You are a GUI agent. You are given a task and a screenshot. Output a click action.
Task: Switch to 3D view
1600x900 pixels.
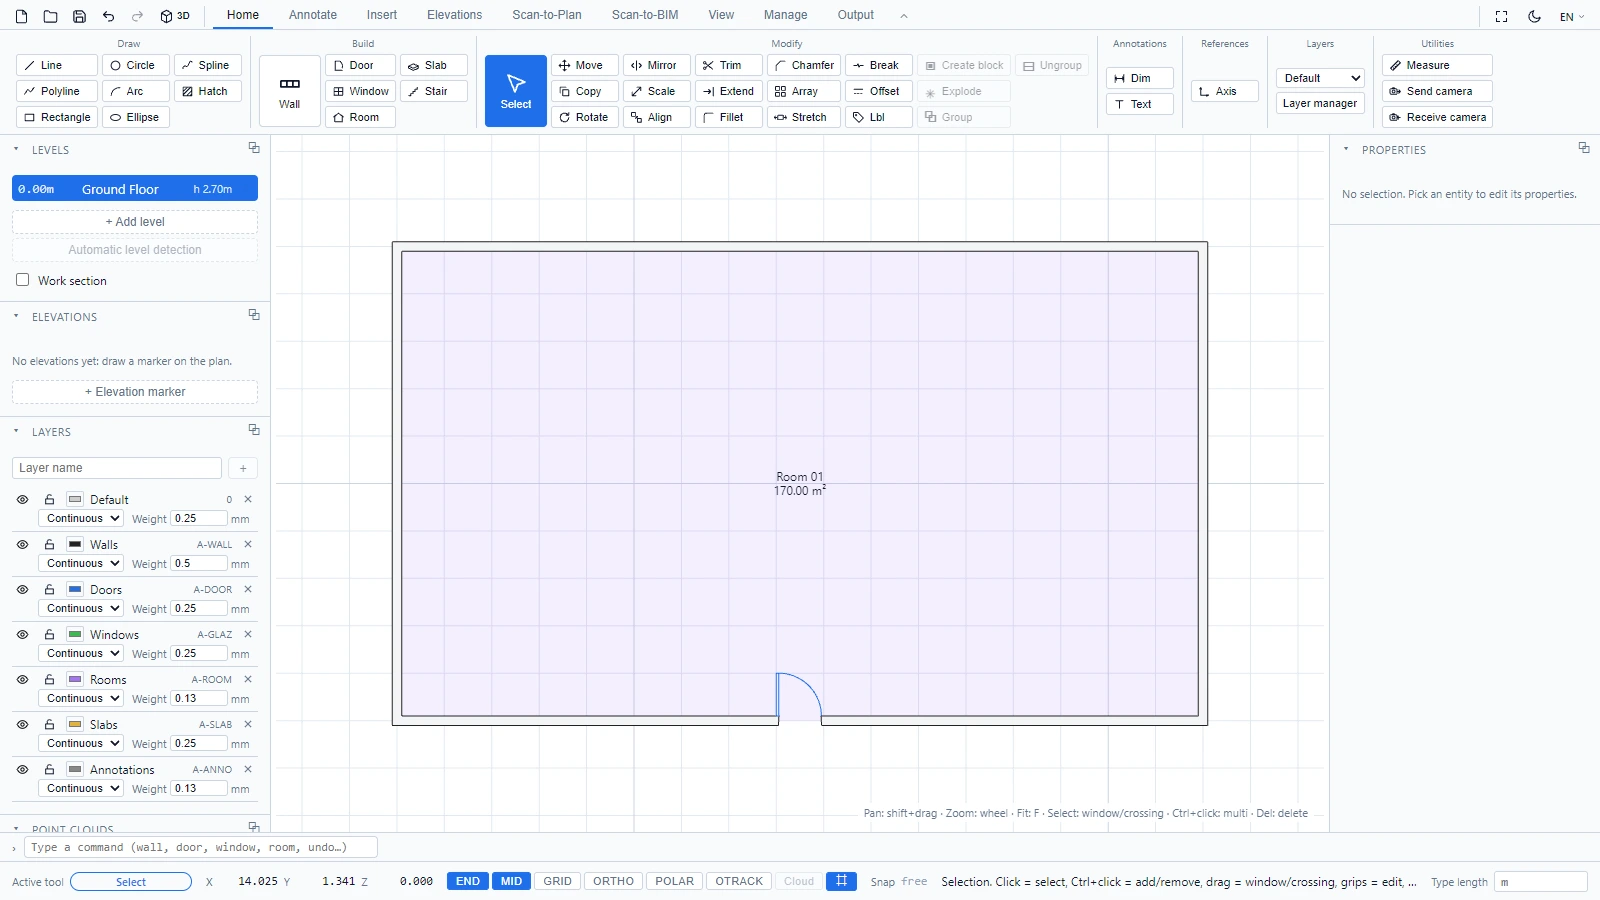(175, 16)
